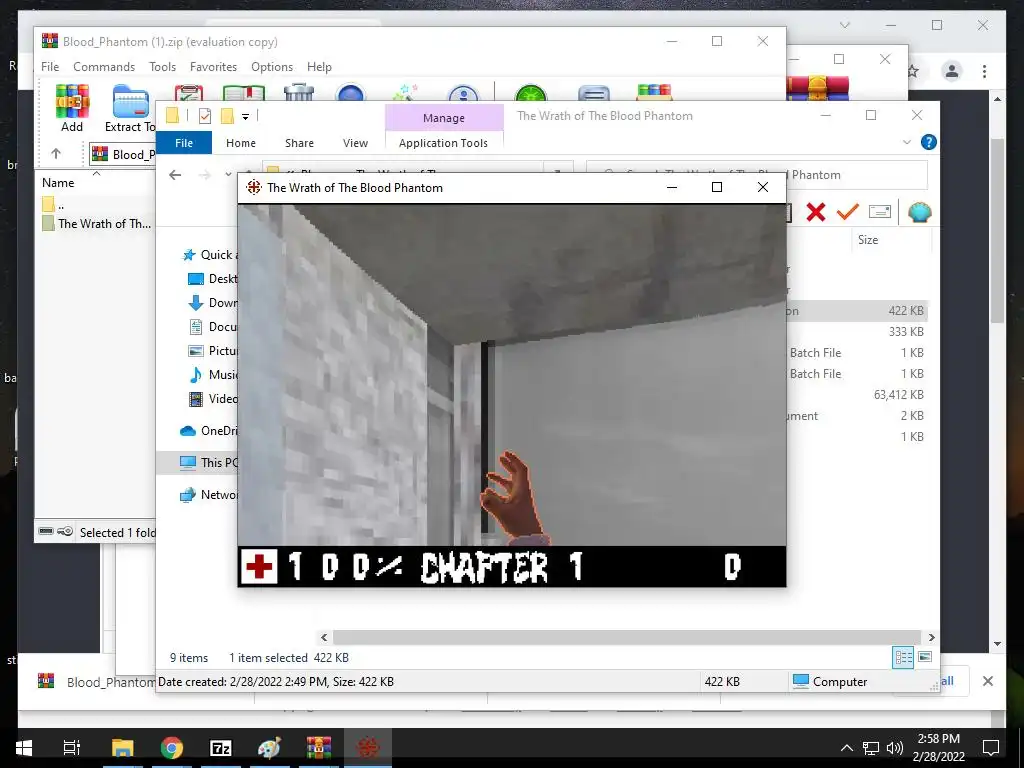Open Task View on taskbar
Image resolution: width=1024 pixels, height=768 pixels.
(71, 748)
